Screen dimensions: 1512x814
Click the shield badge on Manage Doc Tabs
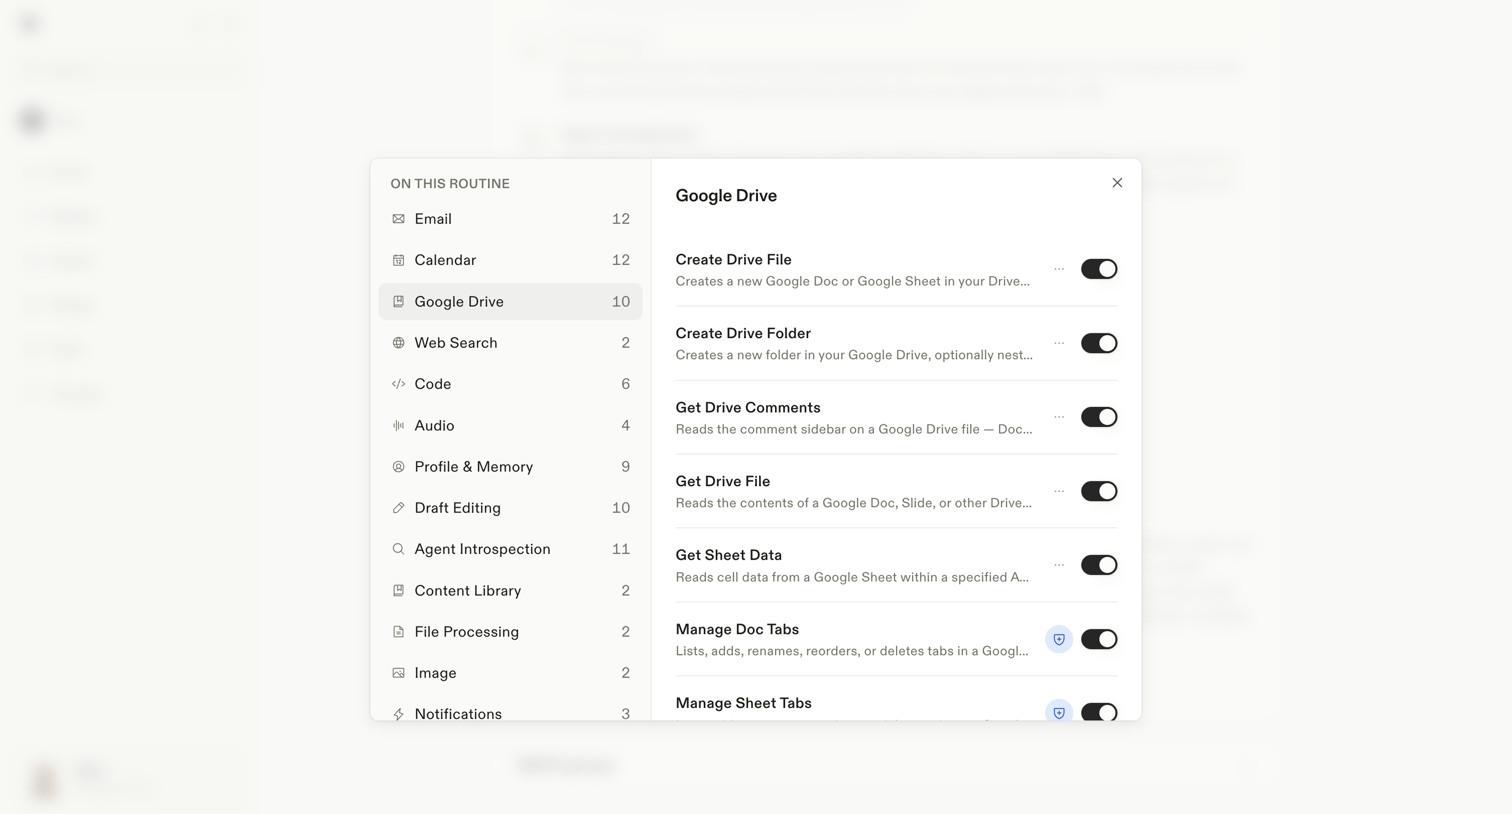(x=1059, y=639)
